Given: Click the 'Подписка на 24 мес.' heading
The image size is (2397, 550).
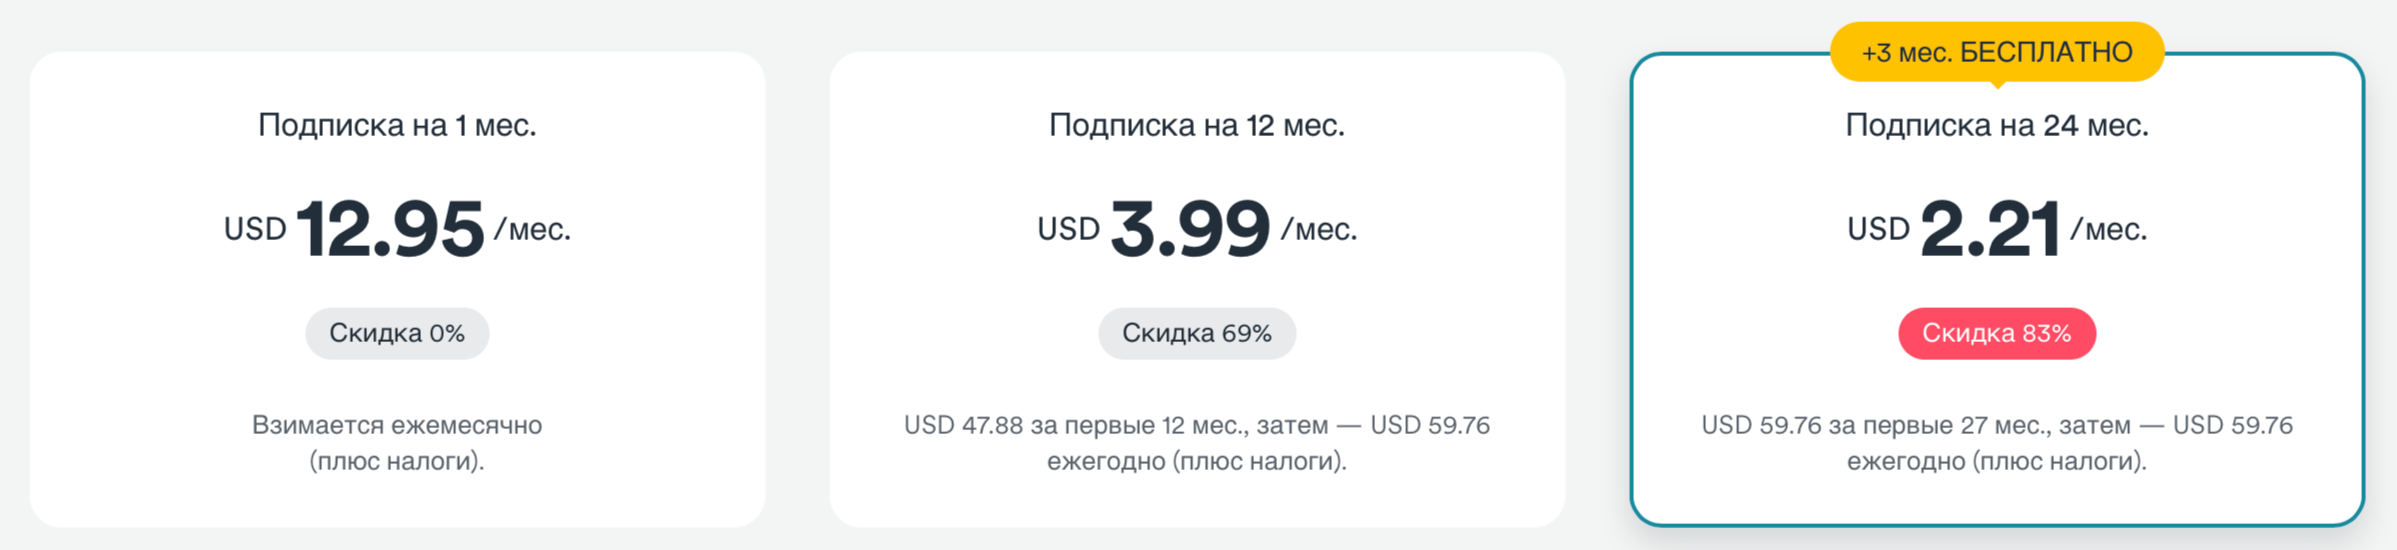Looking at the screenshot, I should click(x=1997, y=125).
